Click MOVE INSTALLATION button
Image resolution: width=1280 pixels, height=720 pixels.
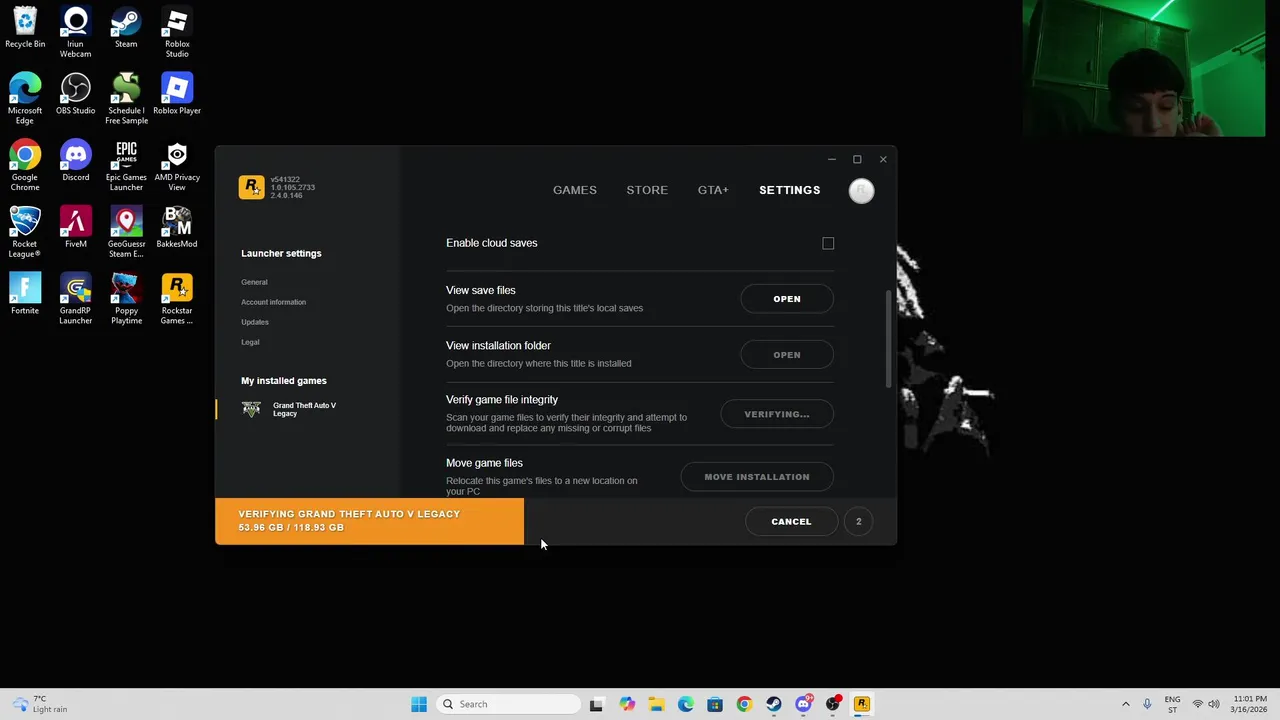pos(757,477)
